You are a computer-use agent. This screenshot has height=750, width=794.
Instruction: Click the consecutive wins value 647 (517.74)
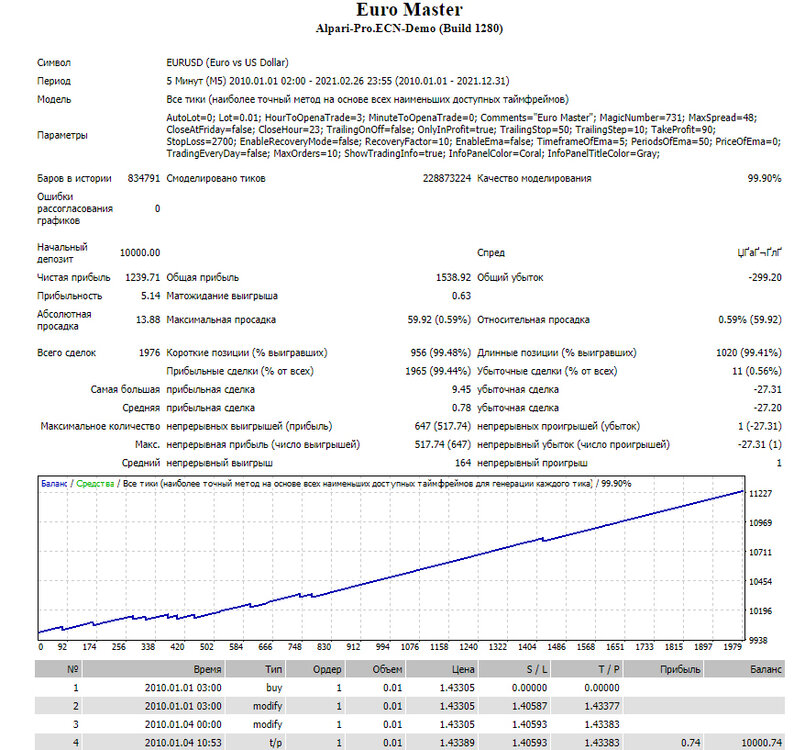443,426
